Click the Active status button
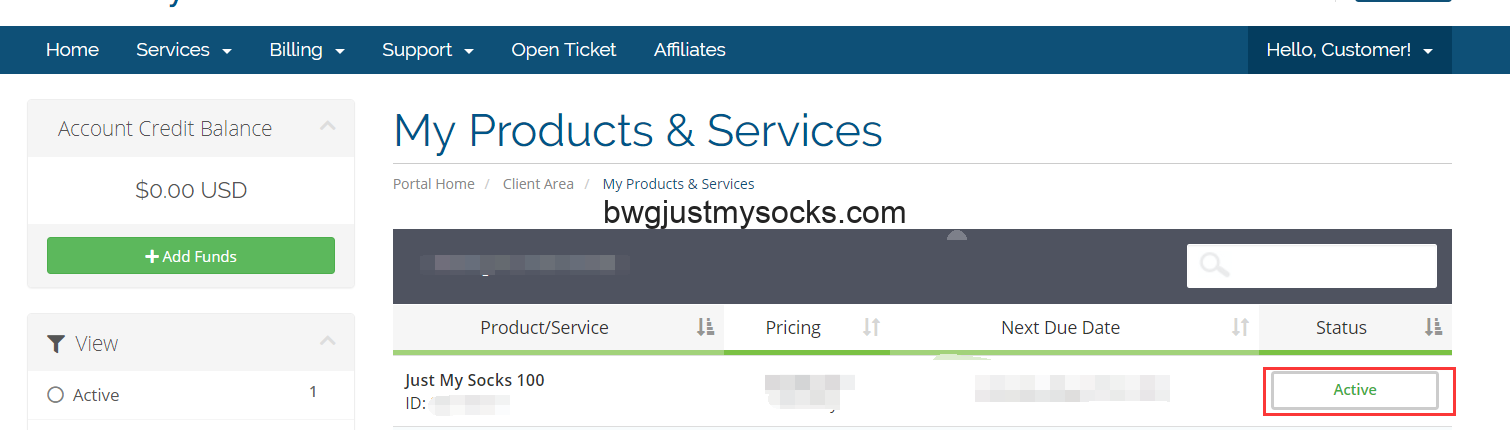1510x430 pixels. (x=1355, y=390)
